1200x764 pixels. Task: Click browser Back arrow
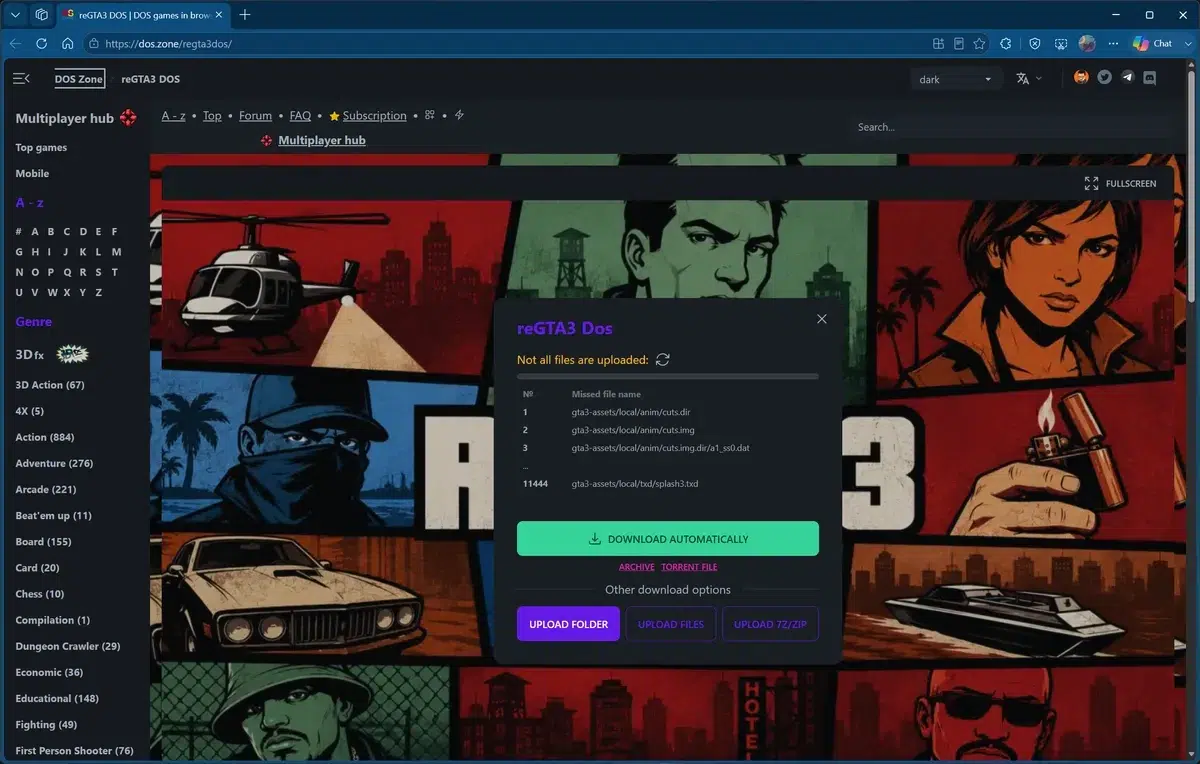tap(15, 43)
